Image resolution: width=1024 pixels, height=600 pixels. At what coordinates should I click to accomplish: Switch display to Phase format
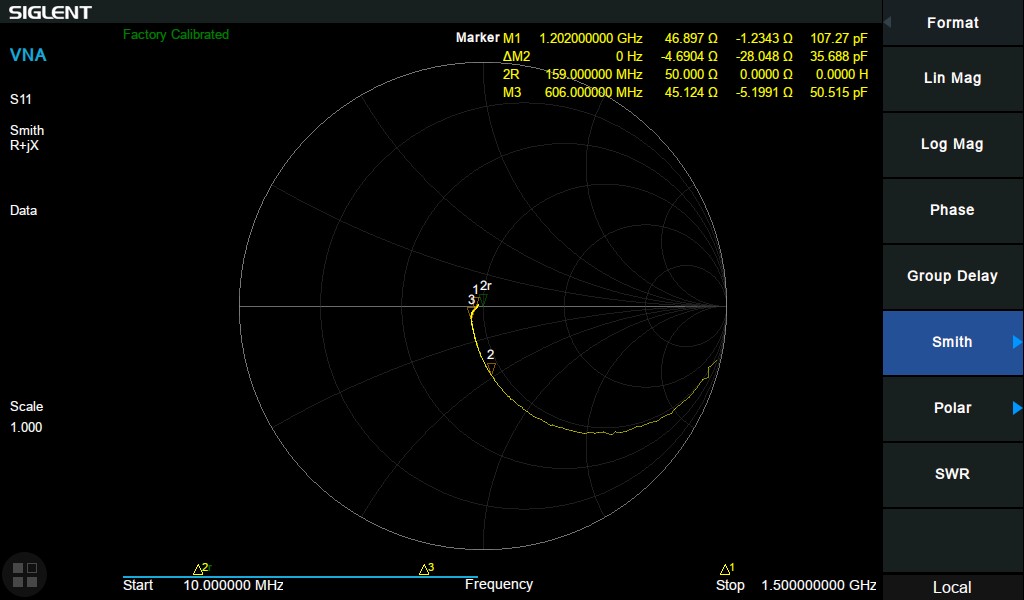pyautogui.click(x=951, y=210)
